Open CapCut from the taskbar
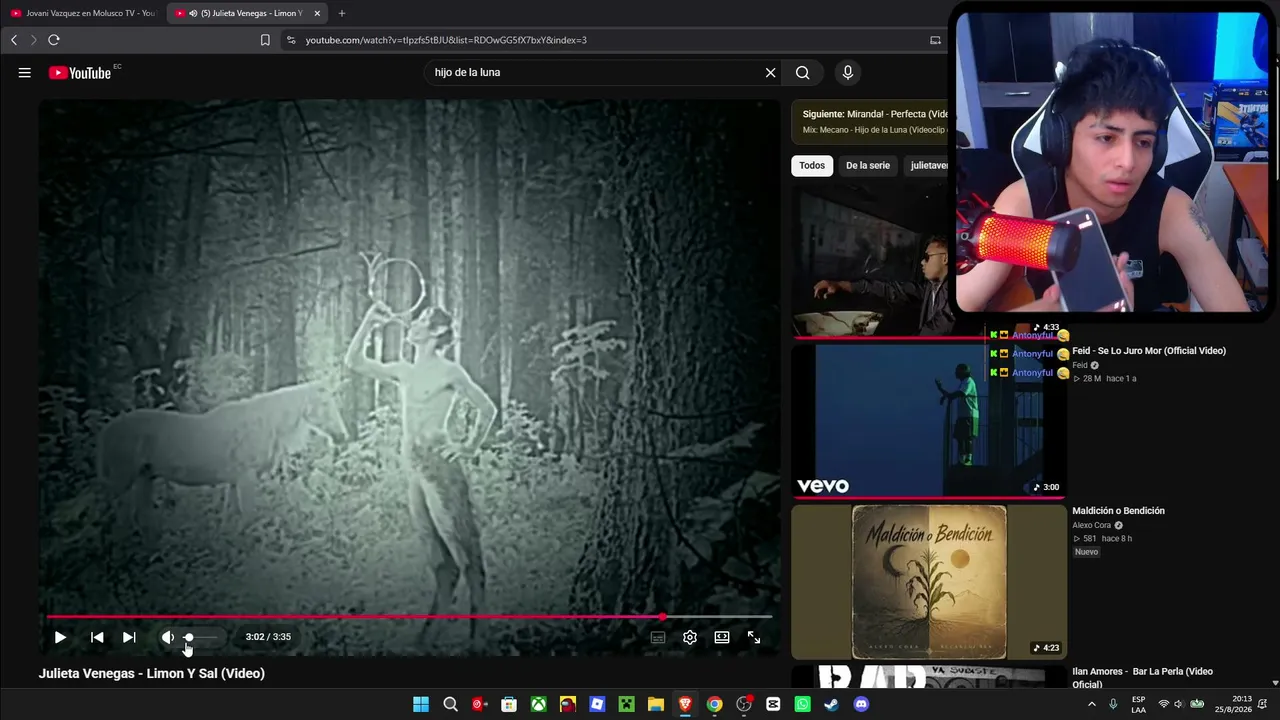1280x720 pixels. pyautogui.click(x=773, y=704)
